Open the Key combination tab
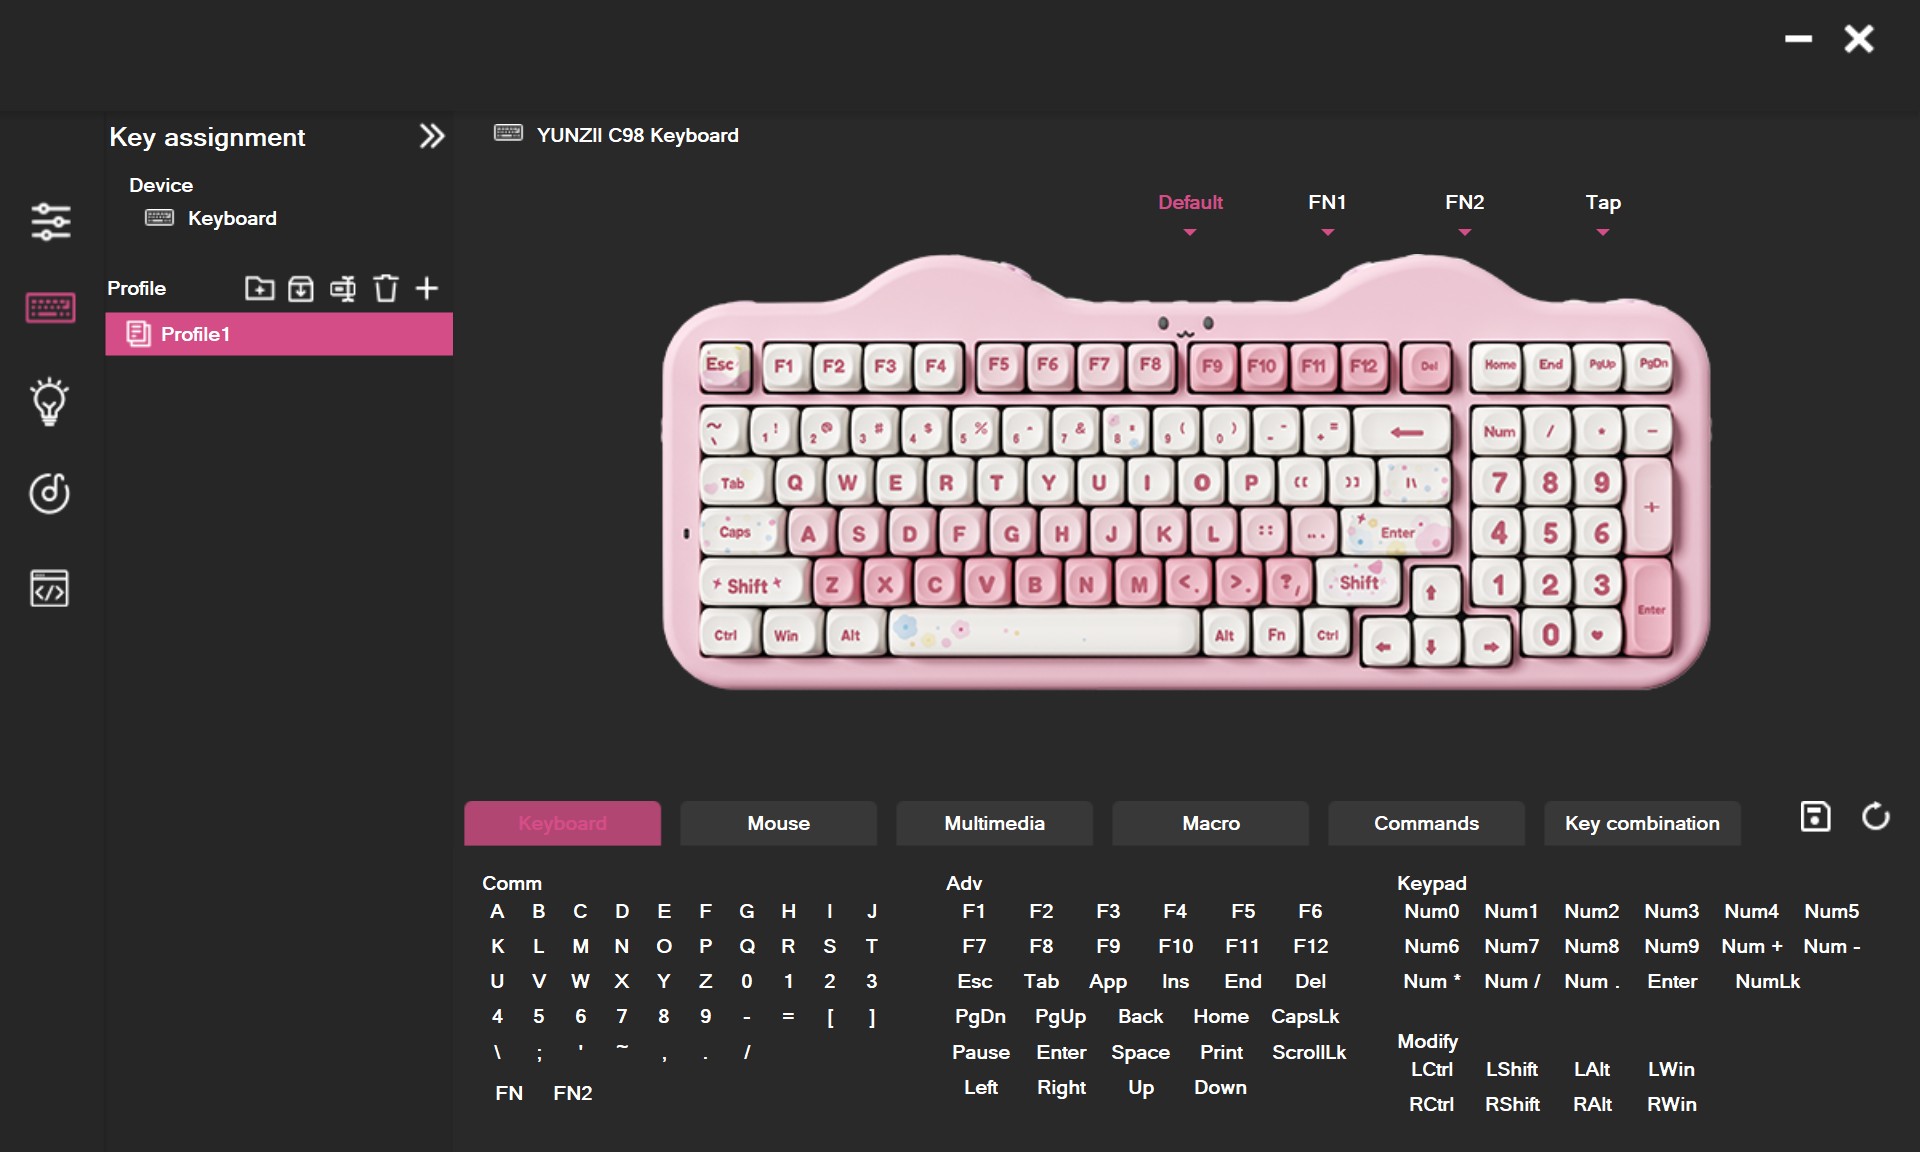Image resolution: width=1920 pixels, height=1152 pixels. [1643, 823]
